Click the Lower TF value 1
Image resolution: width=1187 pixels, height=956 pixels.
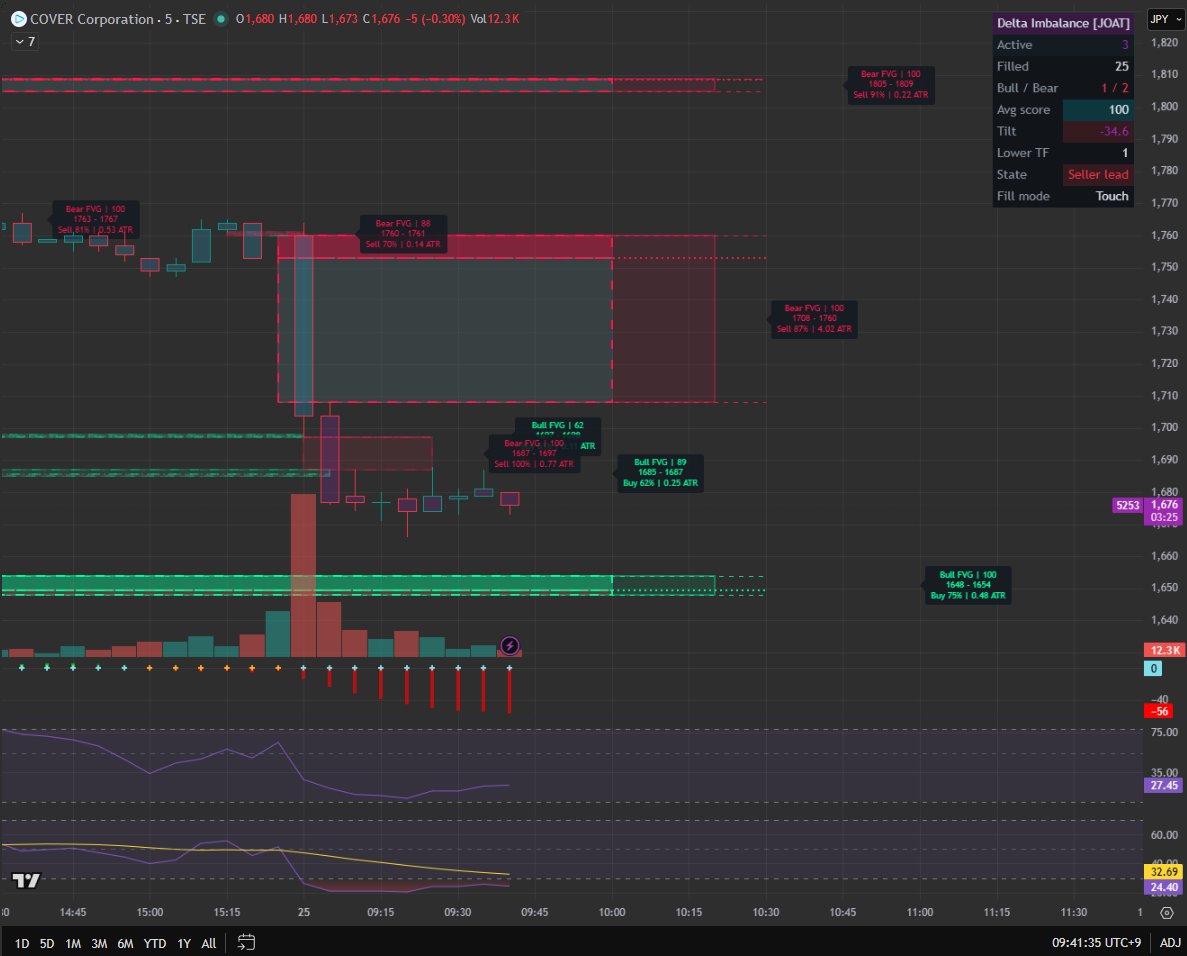point(1125,153)
